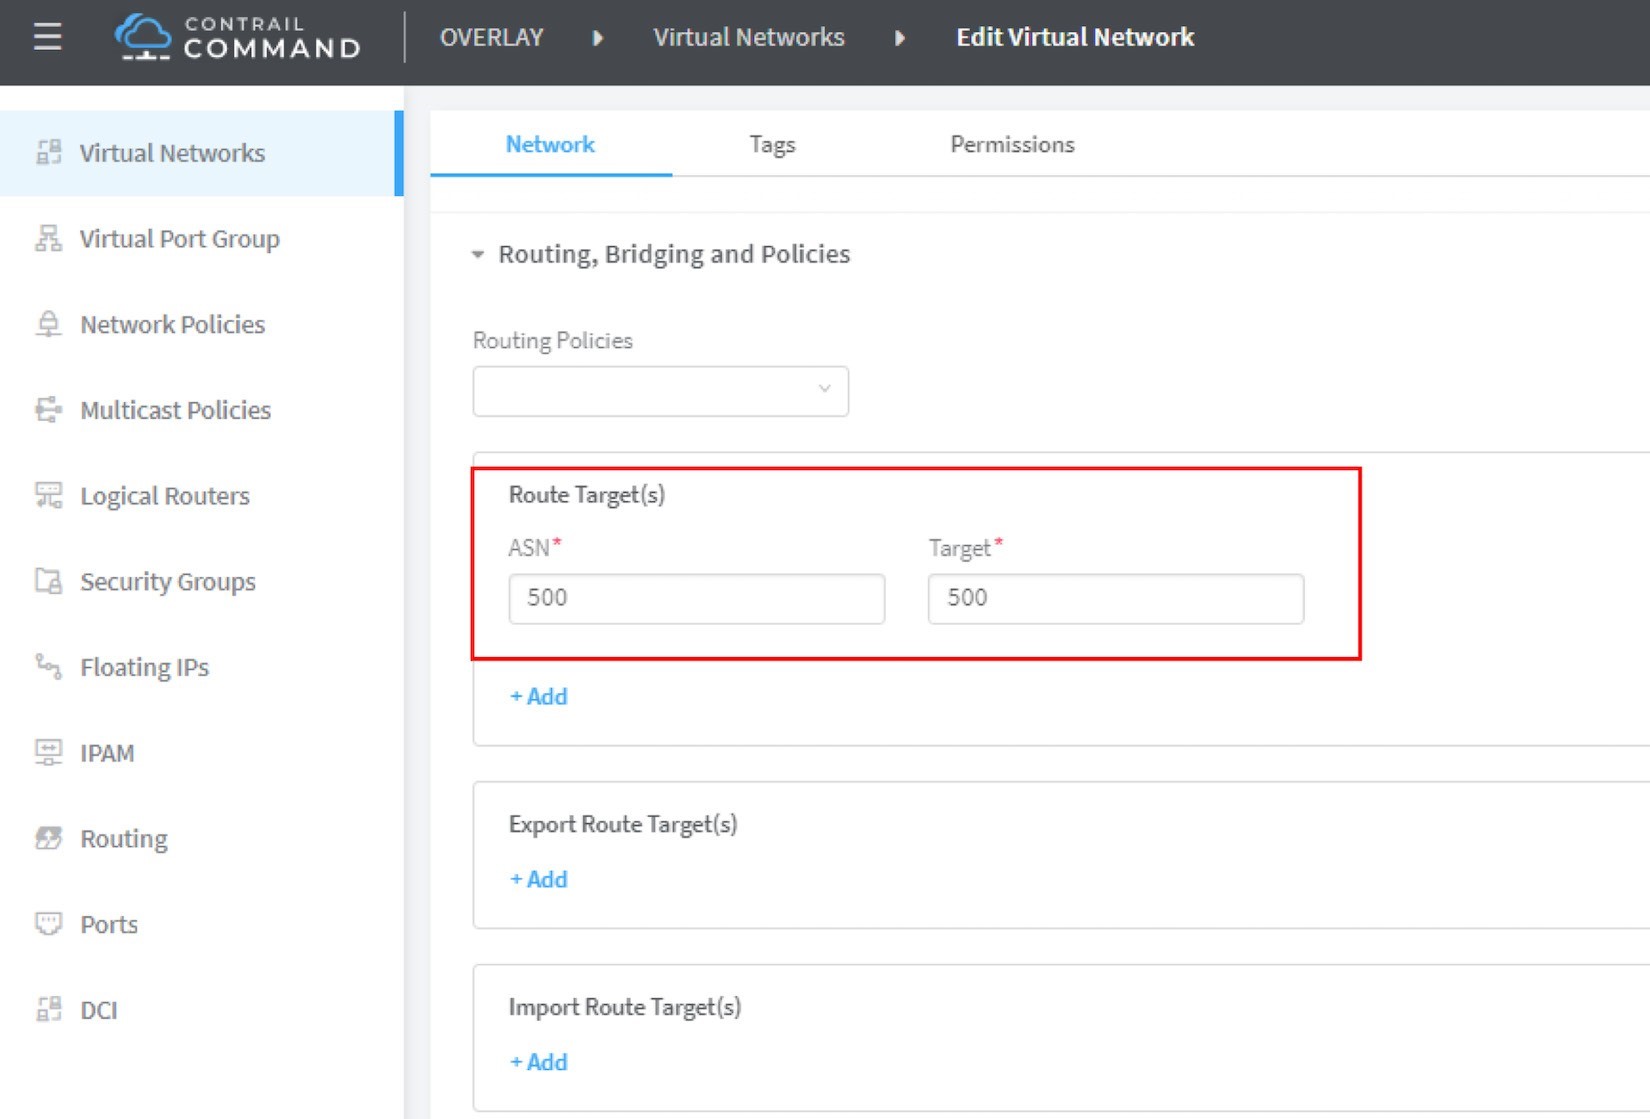
Task: Click the Target input field
Action: click(1115, 598)
